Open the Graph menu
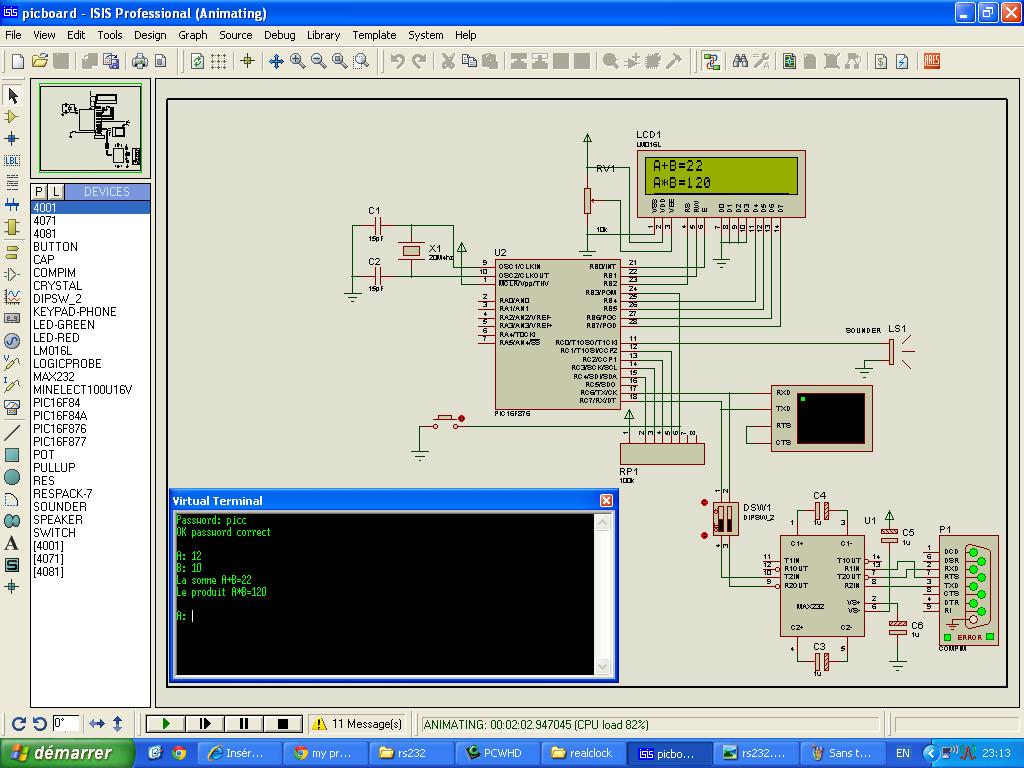1024x768 pixels. pos(193,35)
